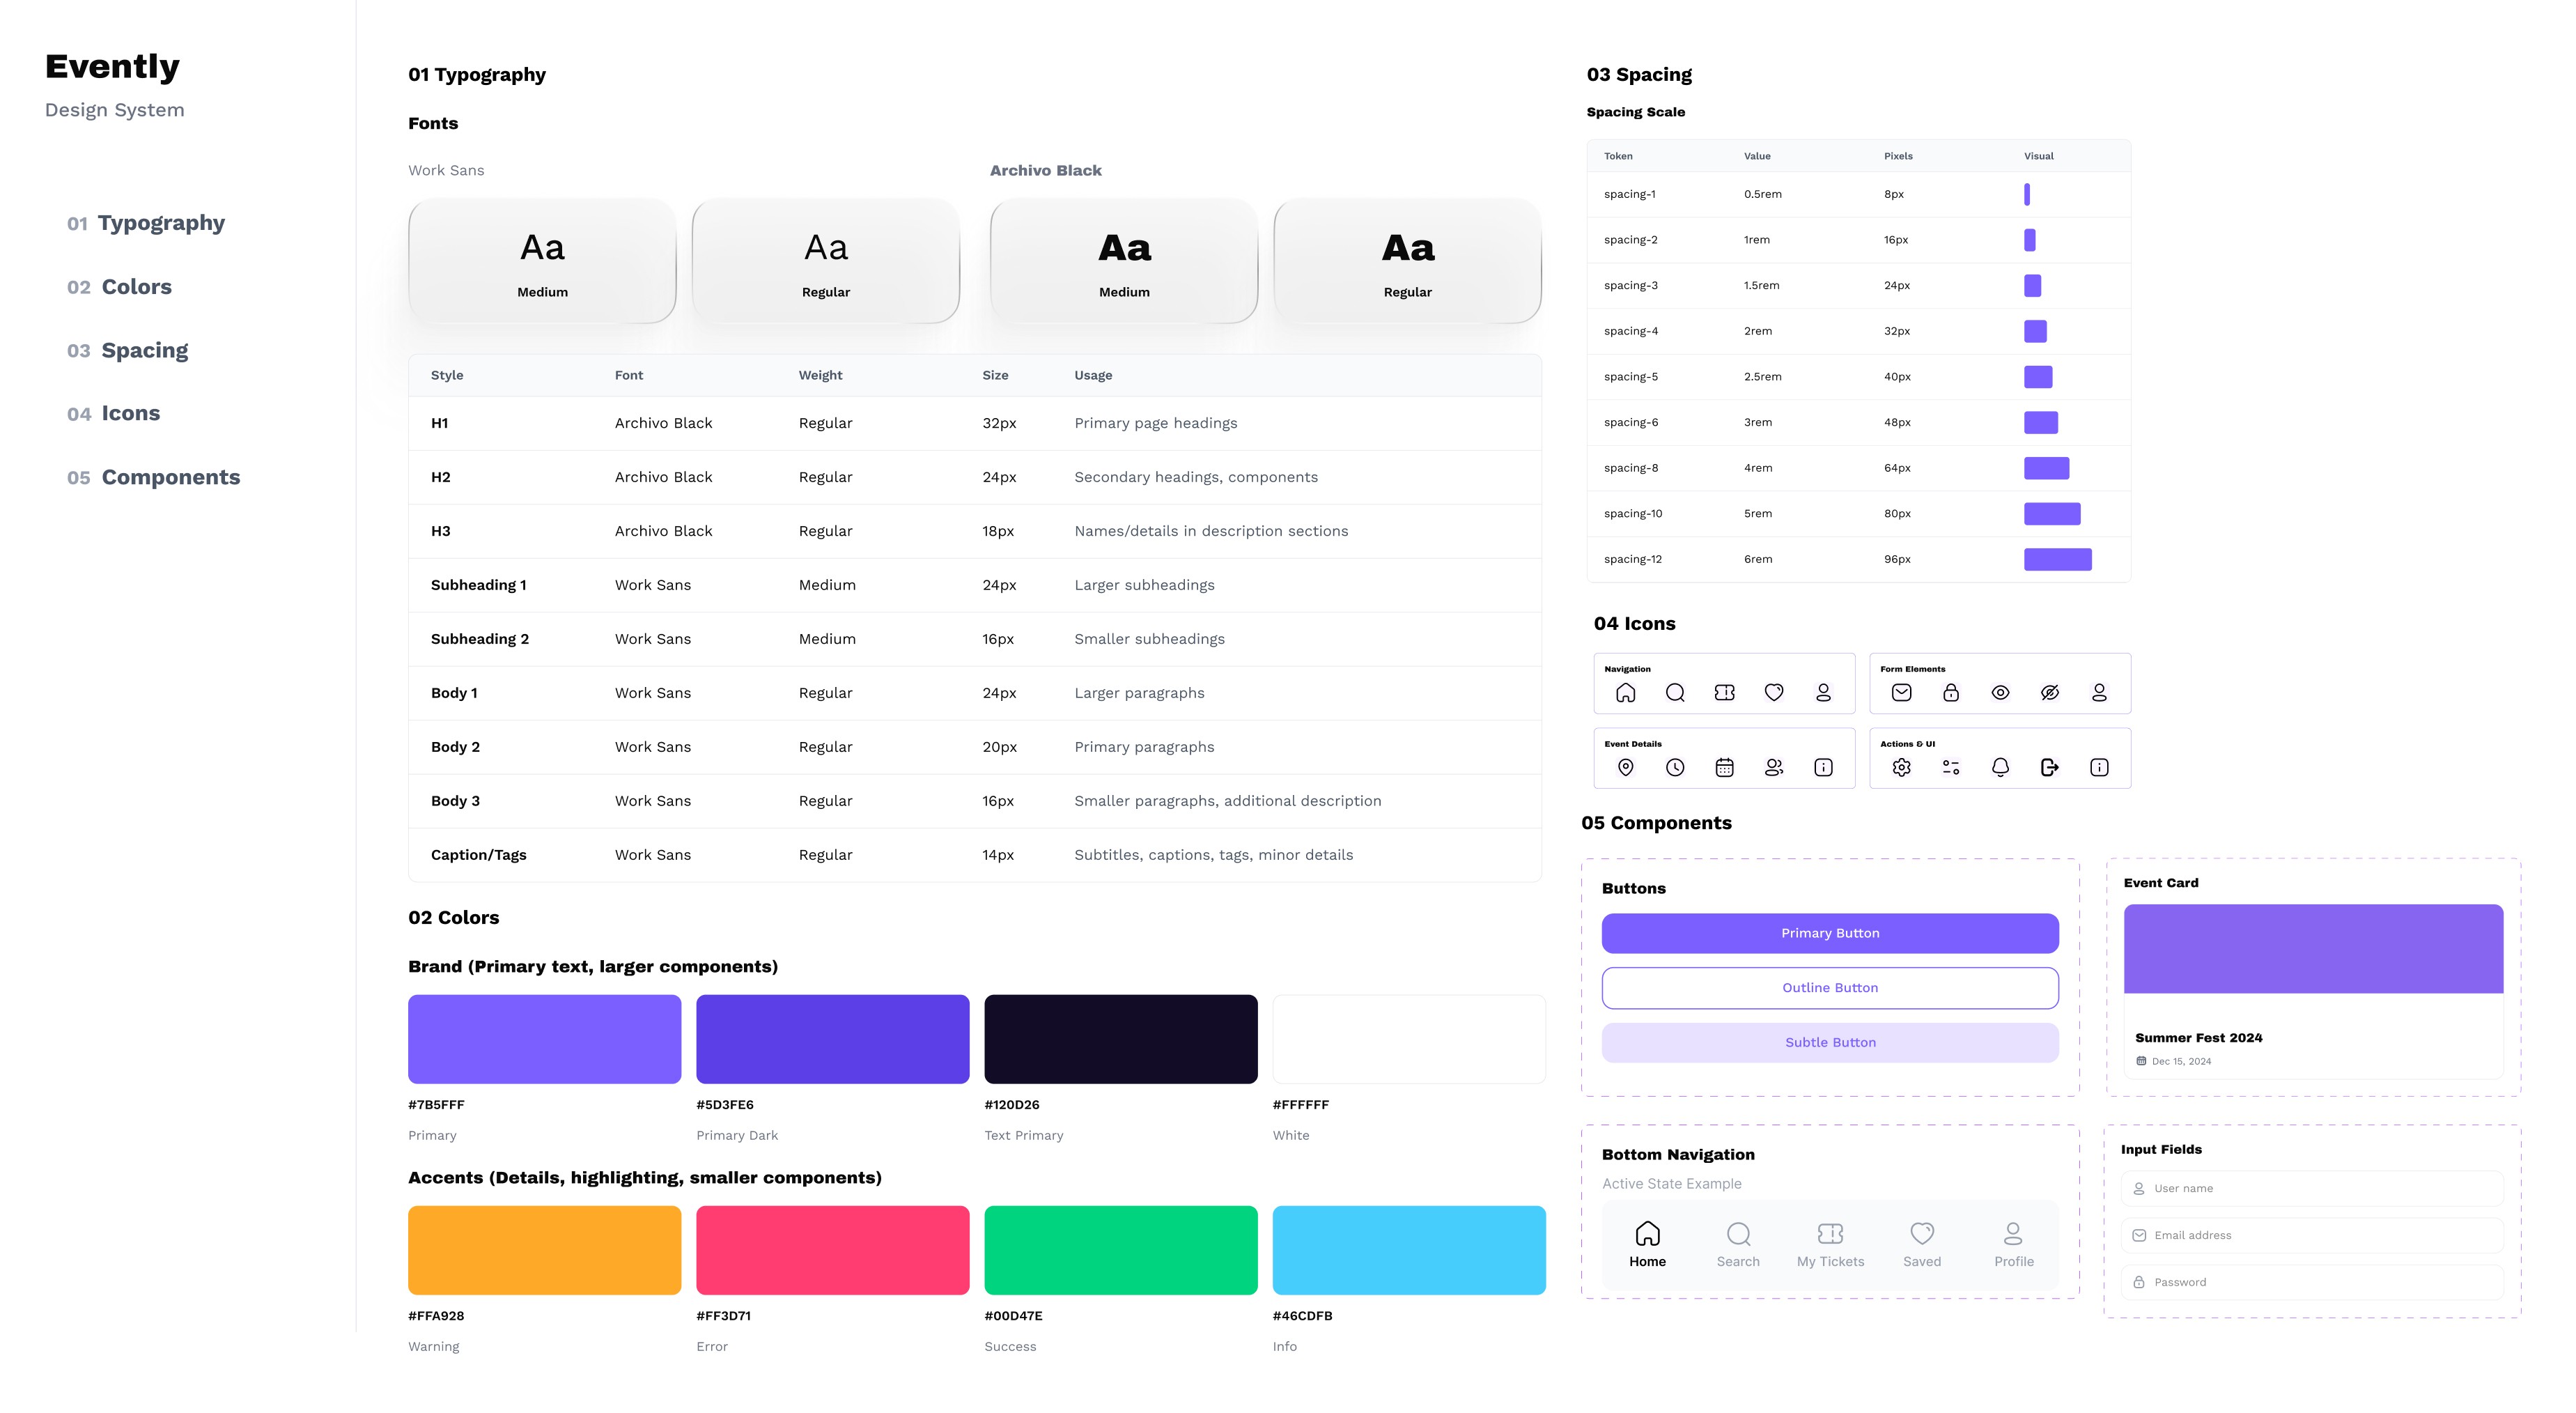This screenshot has width=2576, height=1413.
Task: Click the settings gear icon in Actions & UI
Action: tap(1901, 767)
